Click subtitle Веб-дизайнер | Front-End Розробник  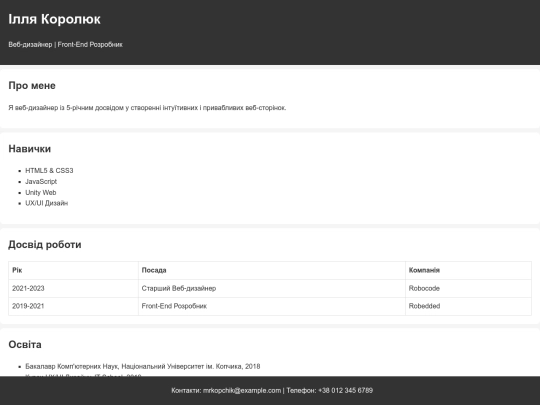click(65, 44)
